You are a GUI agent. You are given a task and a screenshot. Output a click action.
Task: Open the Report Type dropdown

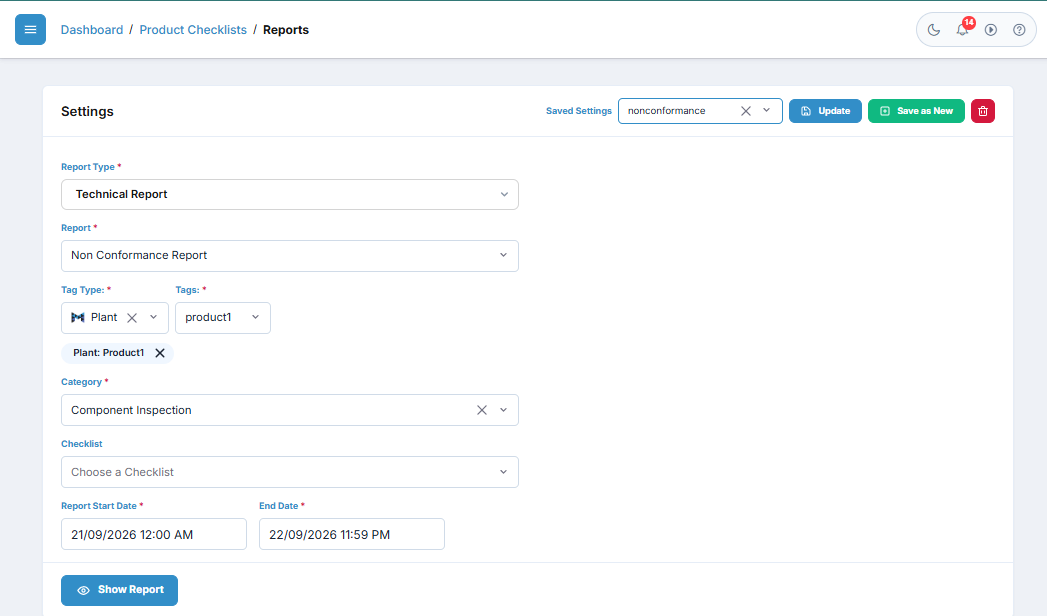290,194
